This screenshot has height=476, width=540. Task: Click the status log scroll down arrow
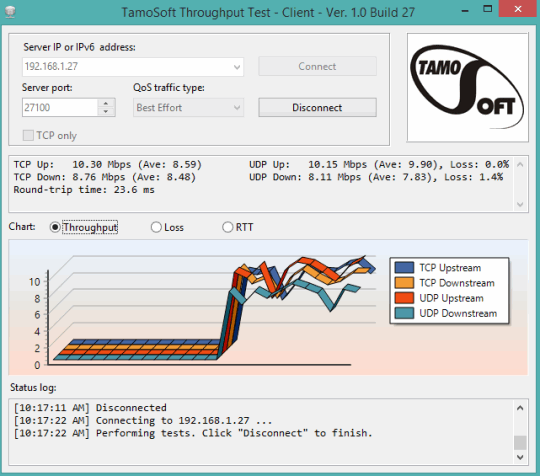(520, 457)
